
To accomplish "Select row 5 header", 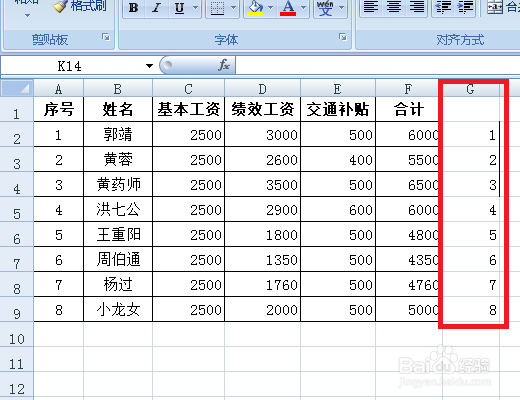I will (x=17, y=209).
